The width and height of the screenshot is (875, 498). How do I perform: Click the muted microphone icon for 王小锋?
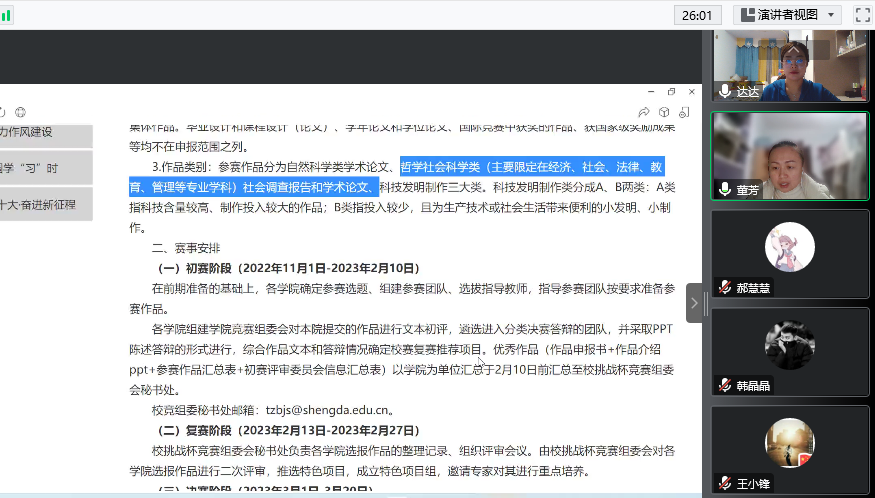(x=725, y=483)
